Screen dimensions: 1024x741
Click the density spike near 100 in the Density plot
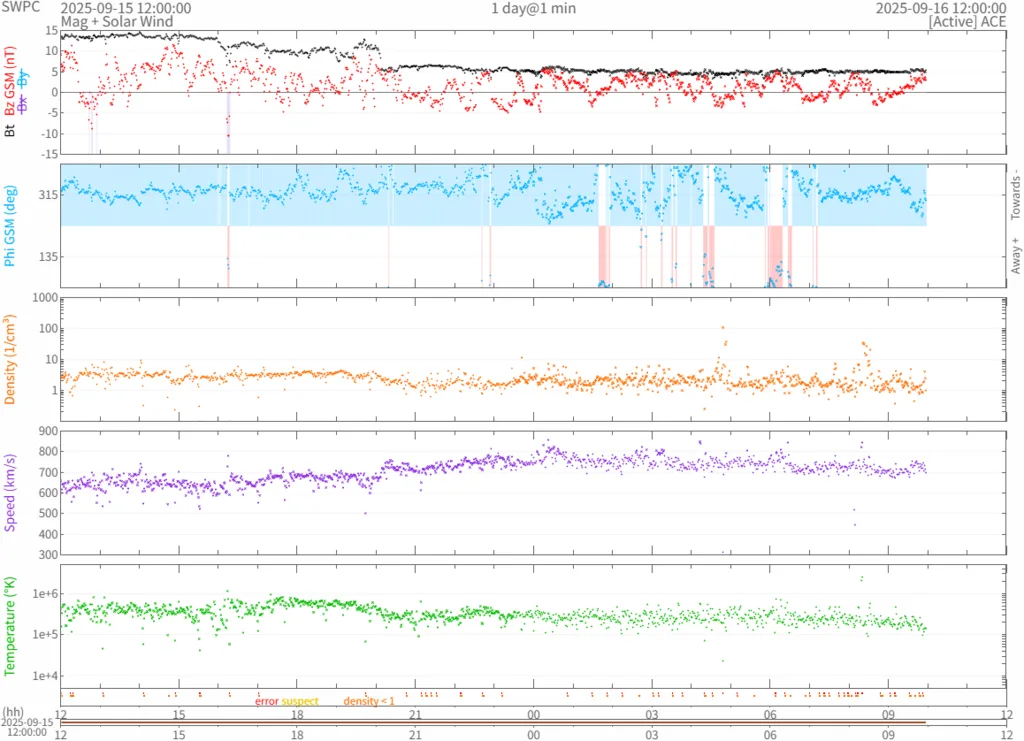(723, 327)
